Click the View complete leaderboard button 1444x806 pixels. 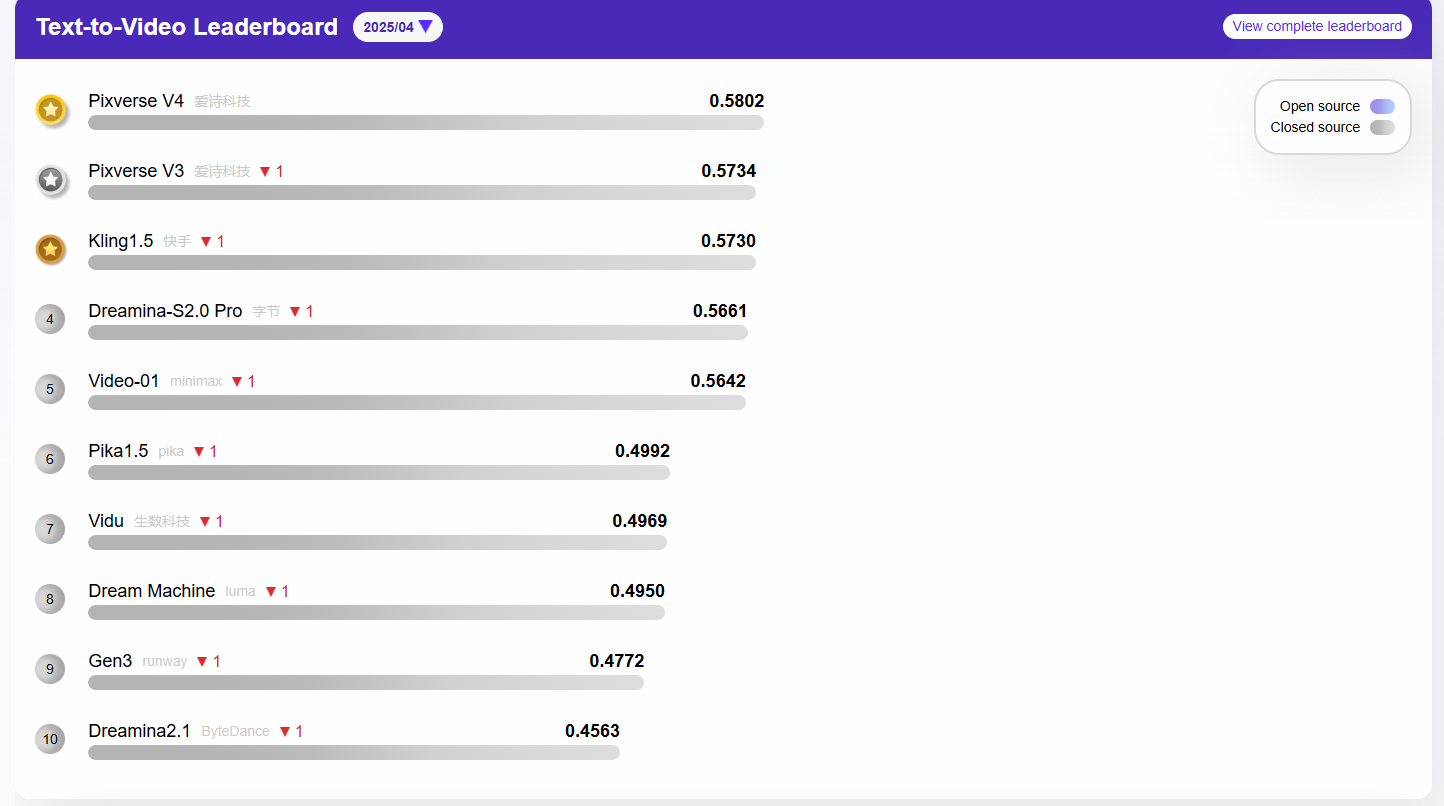(1316, 26)
